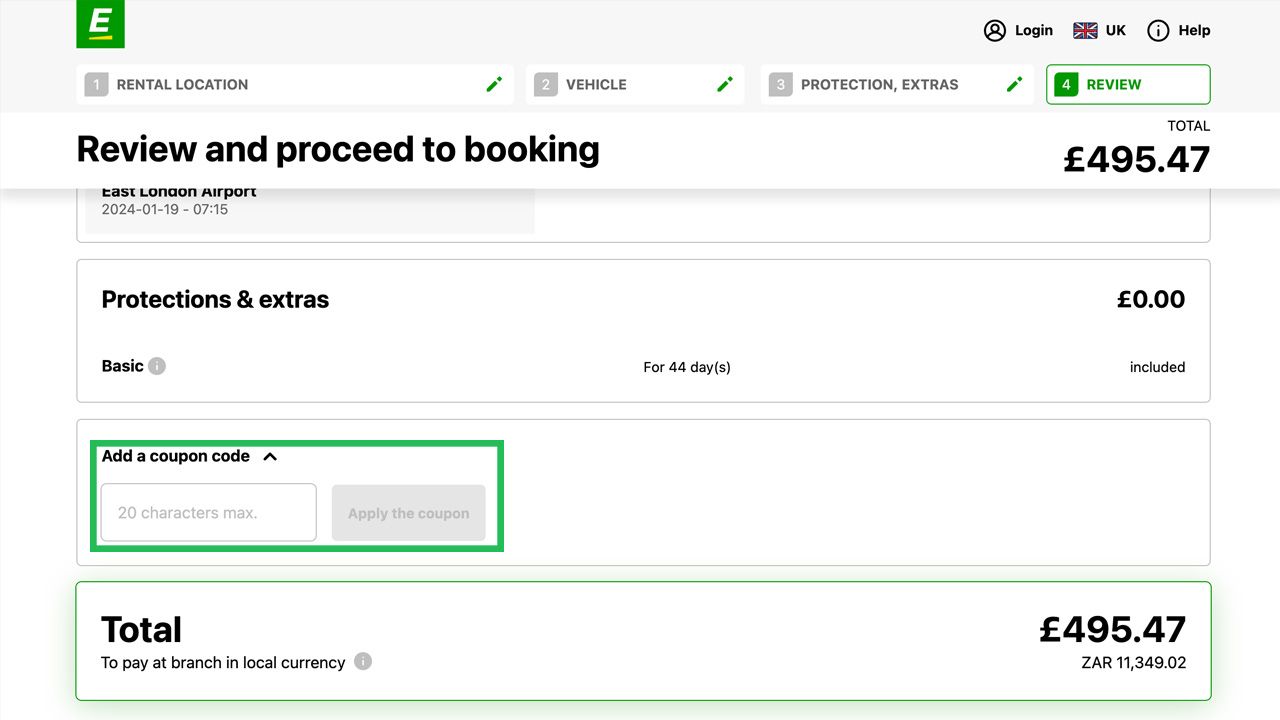Screen dimensions: 1280x720
Task: Show info for Basic protection
Action: [x=157, y=366]
